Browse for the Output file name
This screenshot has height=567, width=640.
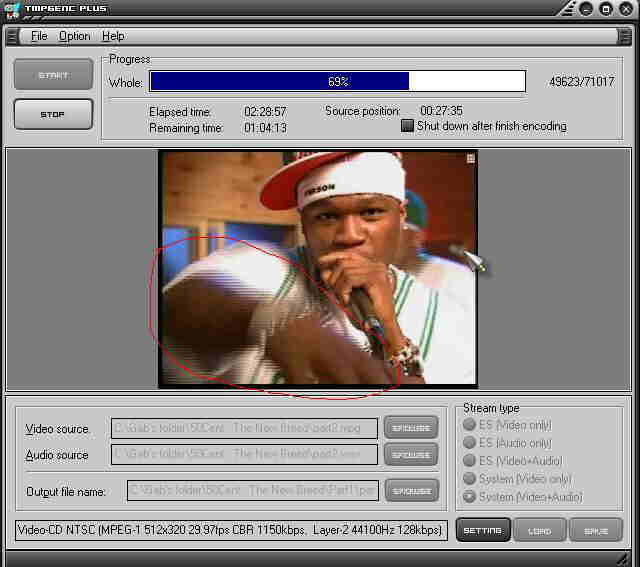[412, 491]
